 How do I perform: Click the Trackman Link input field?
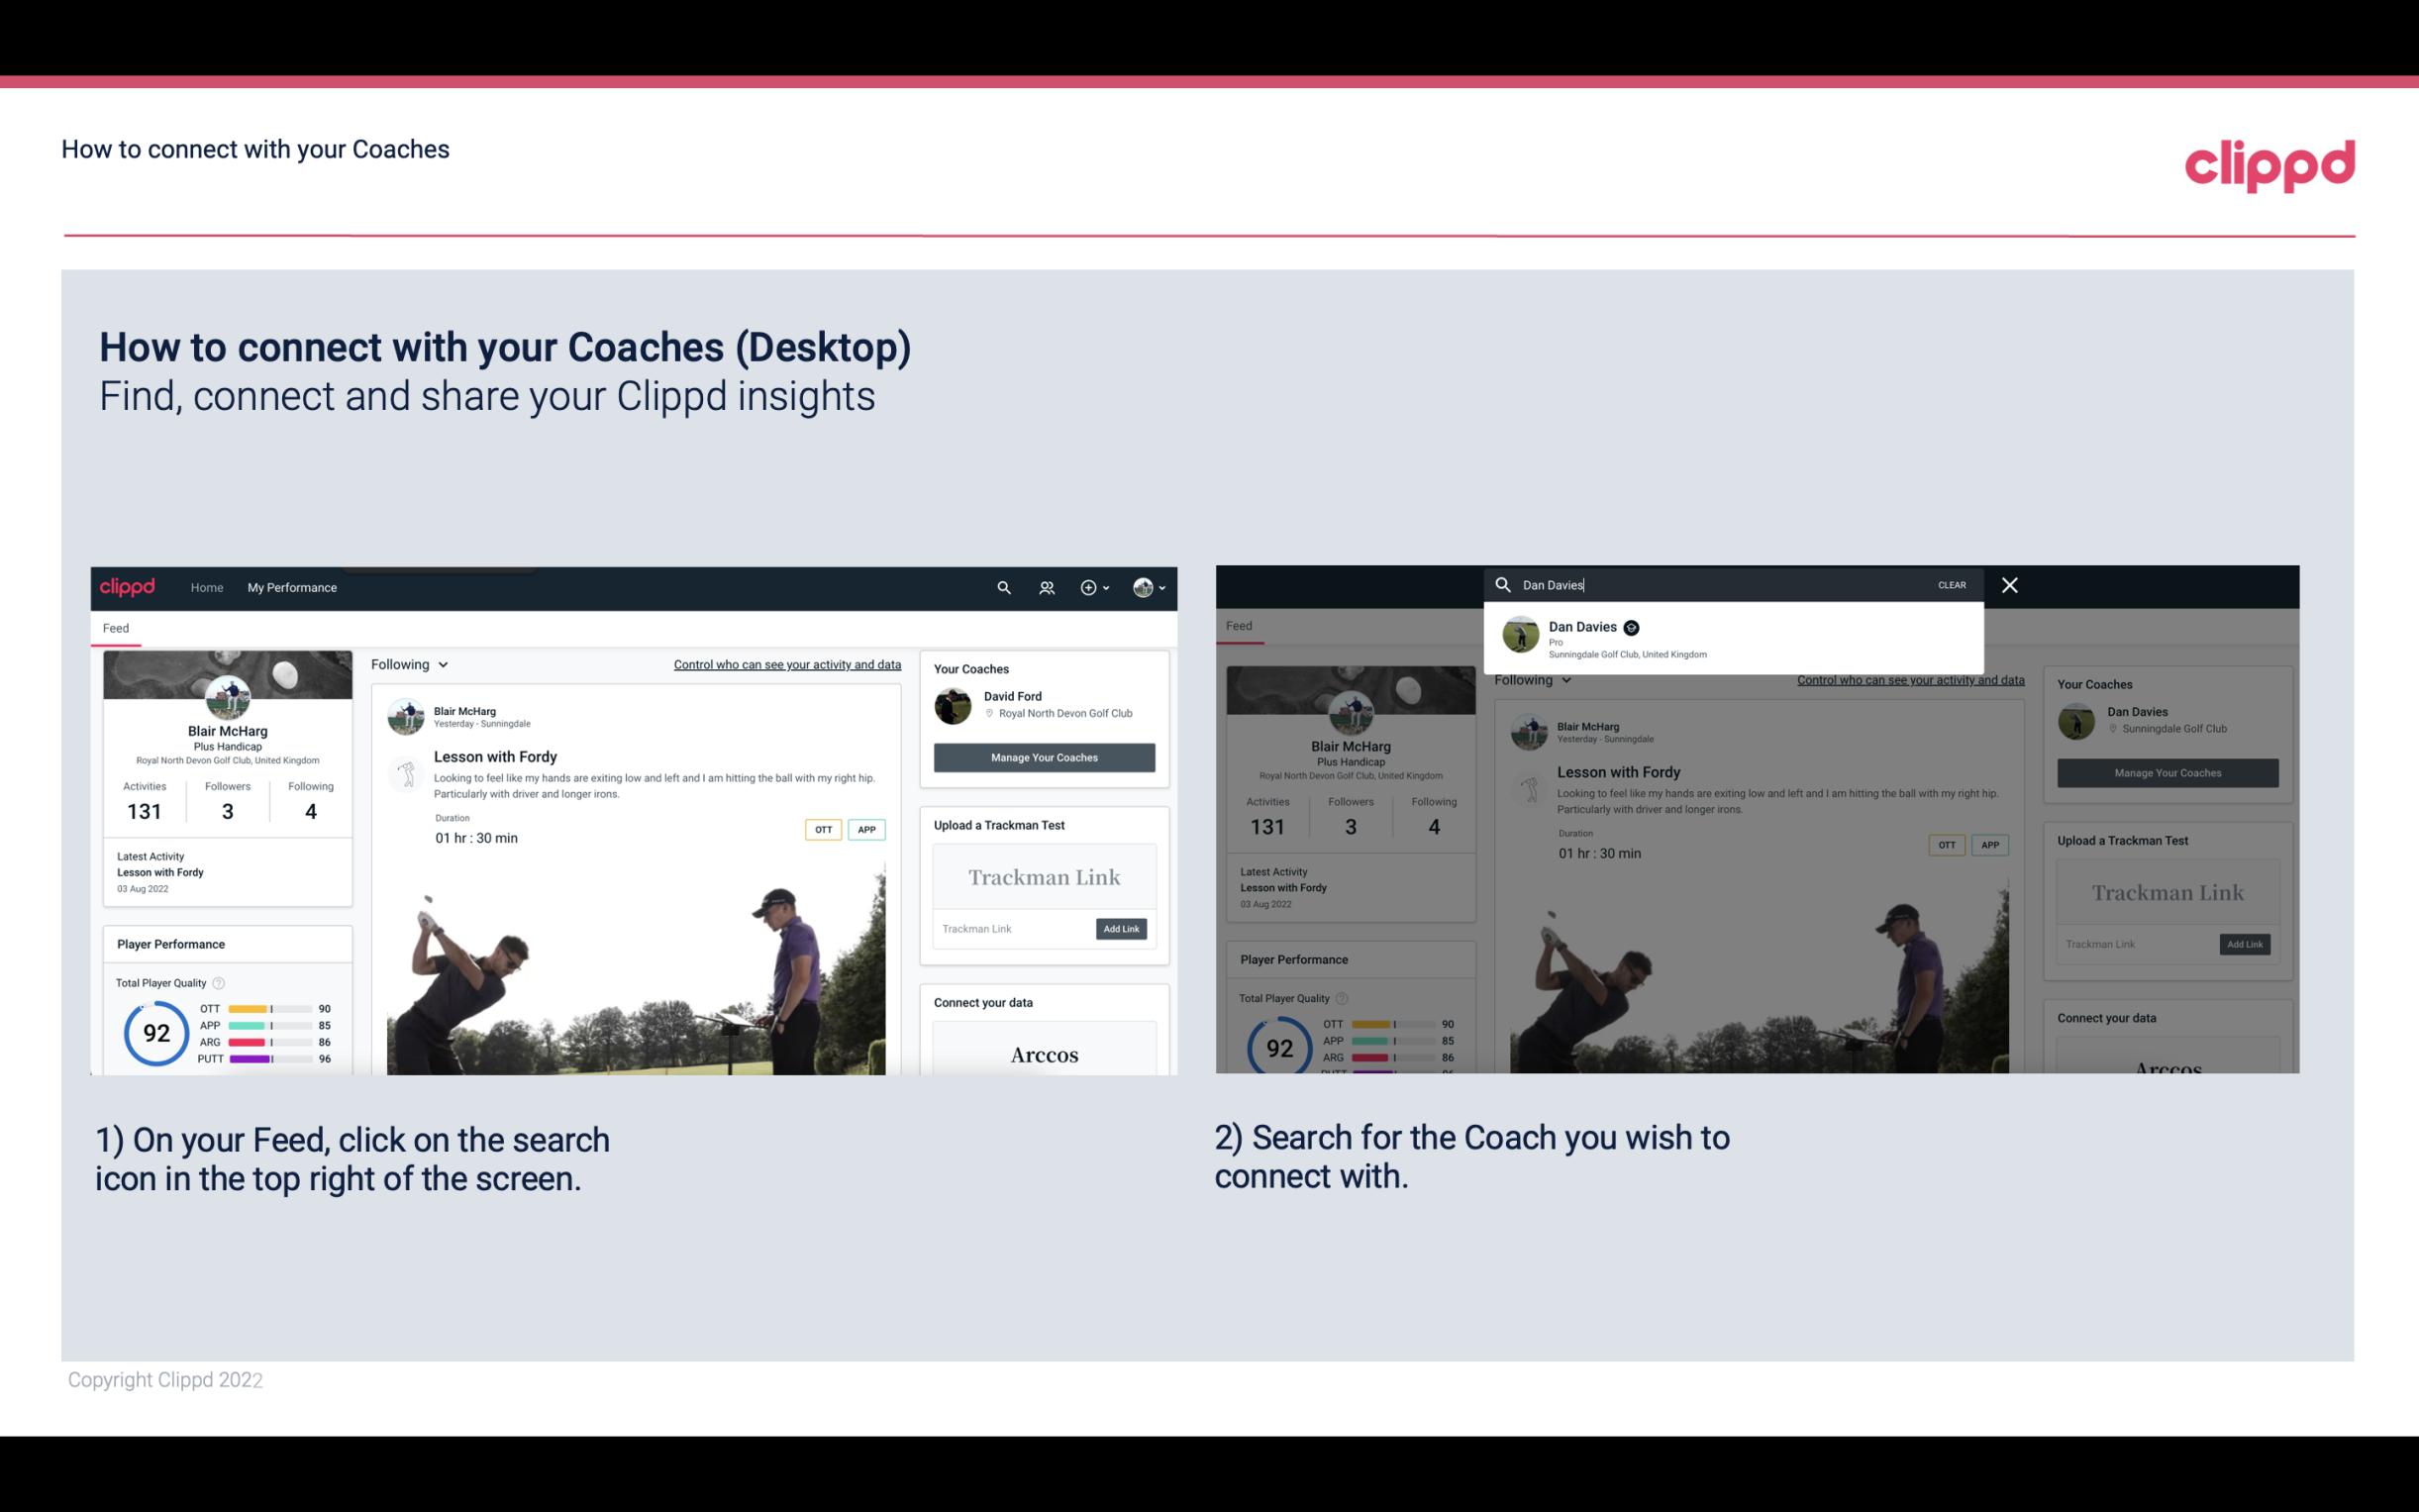(x=1010, y=929)
